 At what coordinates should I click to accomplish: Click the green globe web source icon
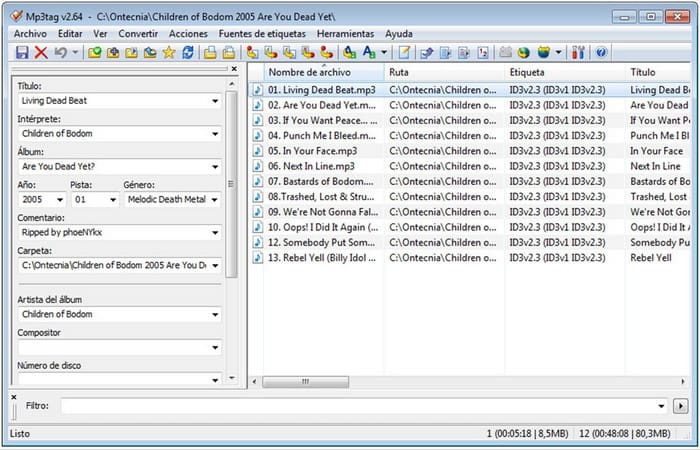(524, 53)
